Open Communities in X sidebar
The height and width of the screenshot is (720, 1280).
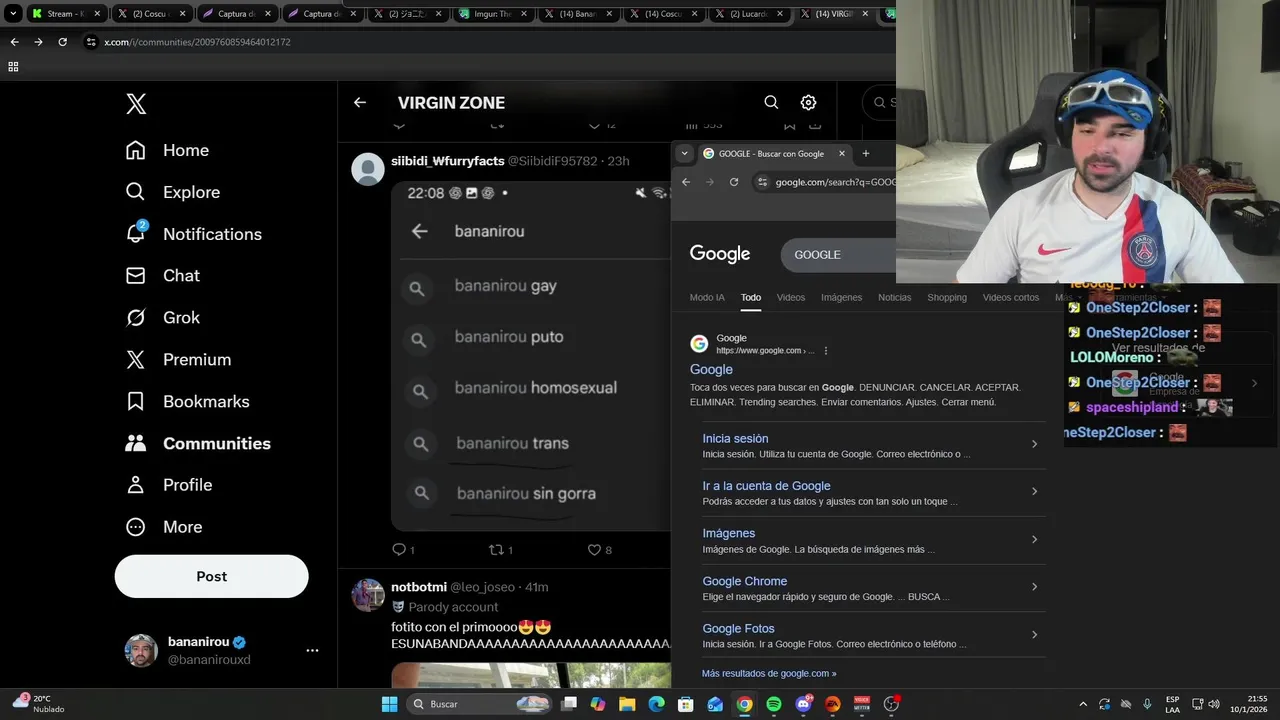click(x=198, y=443)
